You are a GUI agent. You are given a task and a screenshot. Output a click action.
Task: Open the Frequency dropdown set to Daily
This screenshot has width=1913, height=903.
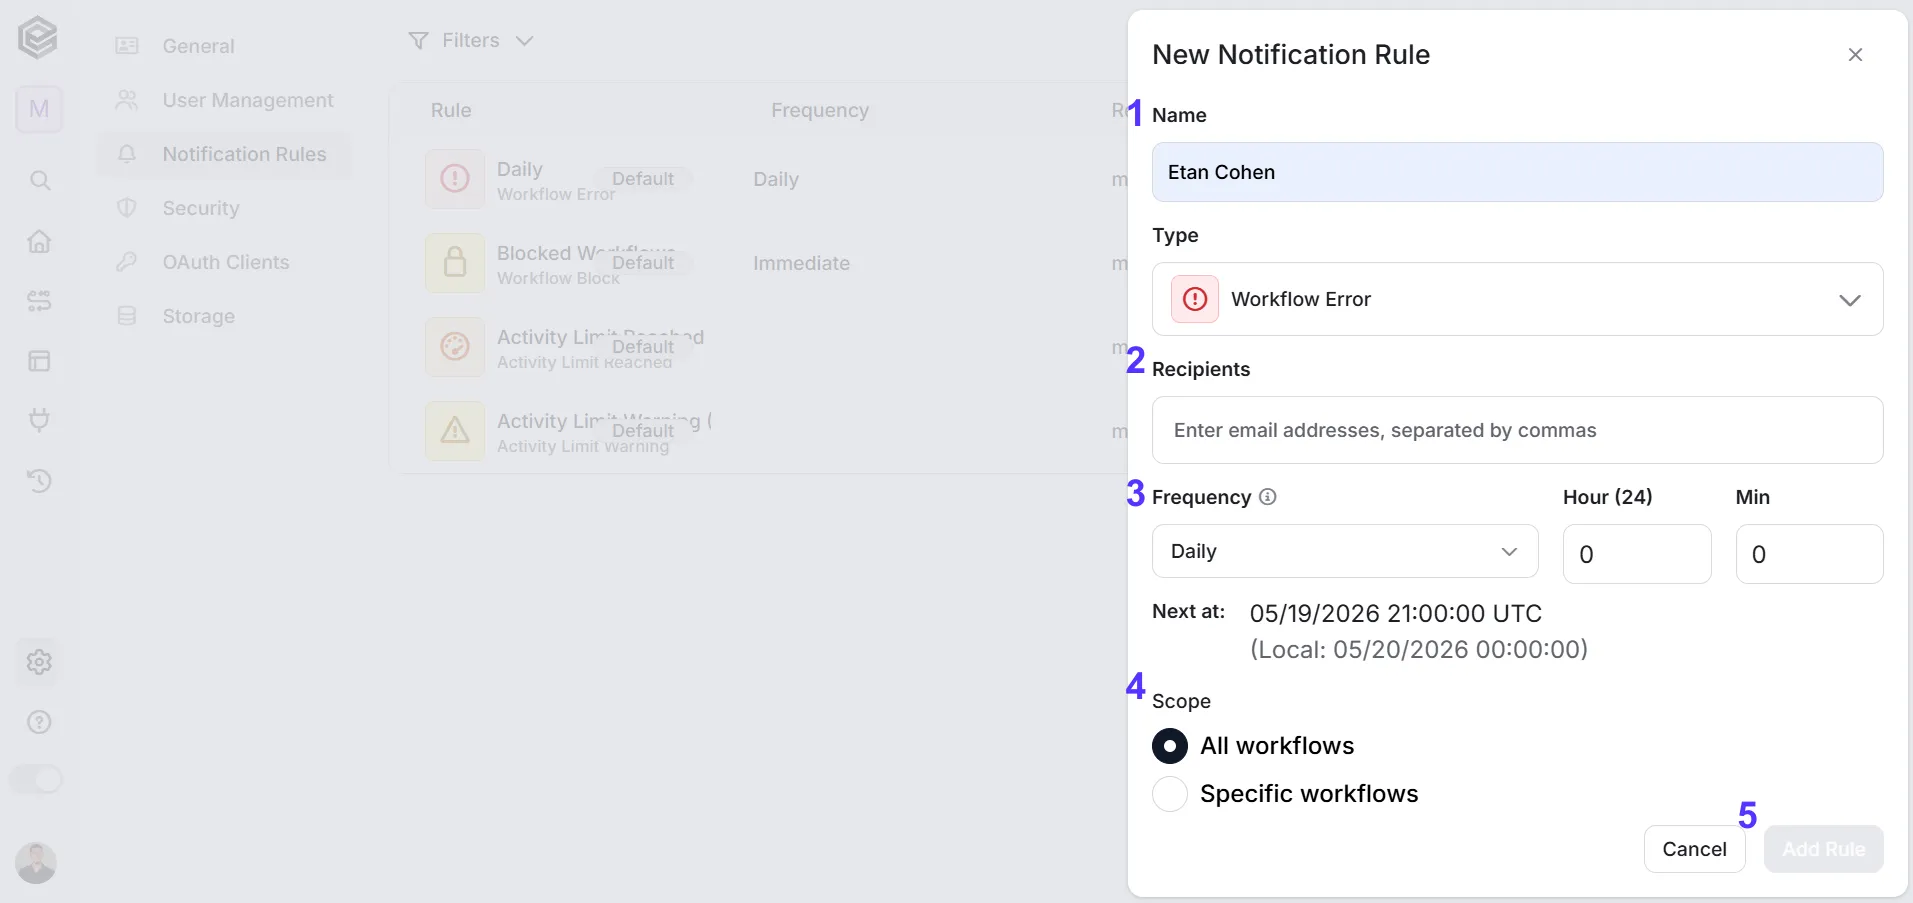pyautogui.click(x=1345, y=552)
